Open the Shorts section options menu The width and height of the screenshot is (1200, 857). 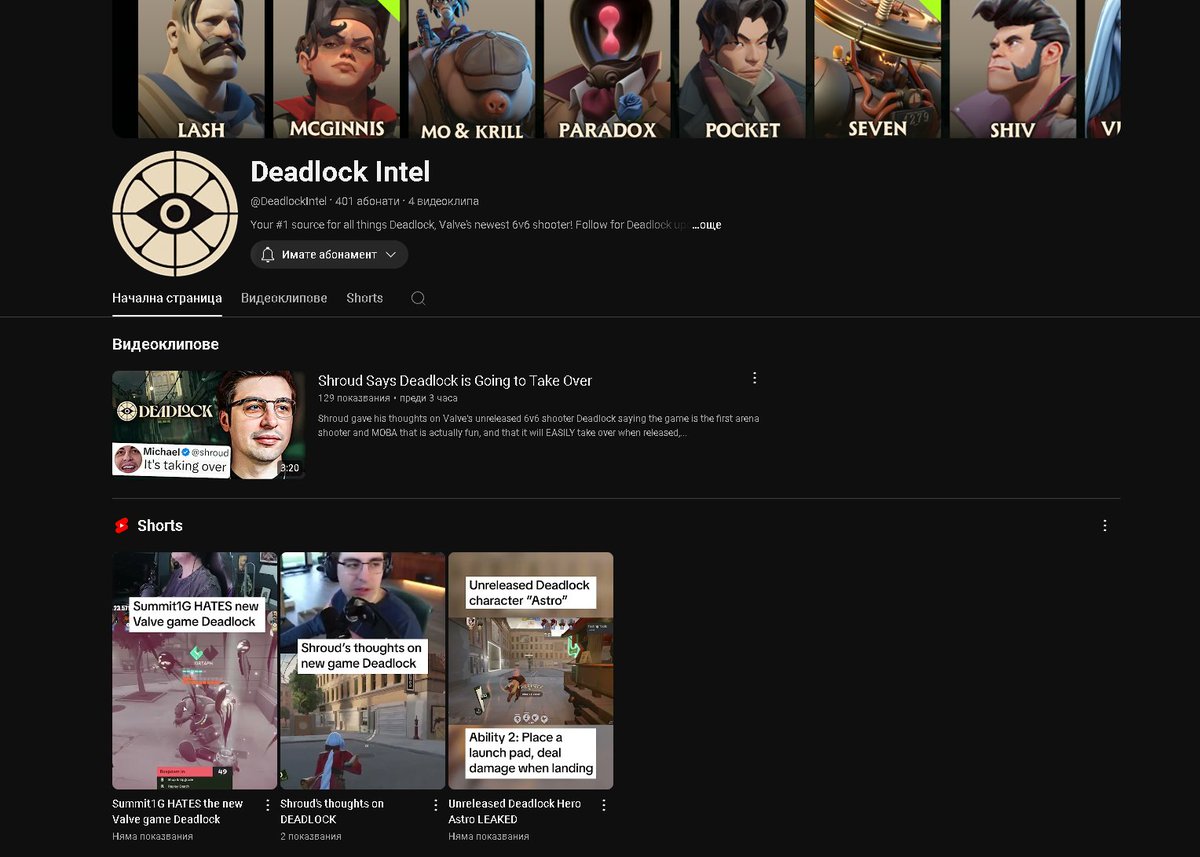point(1105,526)
